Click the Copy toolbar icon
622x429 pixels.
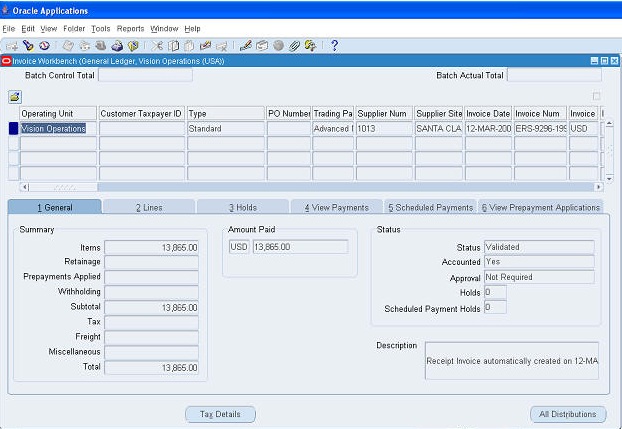click(173, 46)
